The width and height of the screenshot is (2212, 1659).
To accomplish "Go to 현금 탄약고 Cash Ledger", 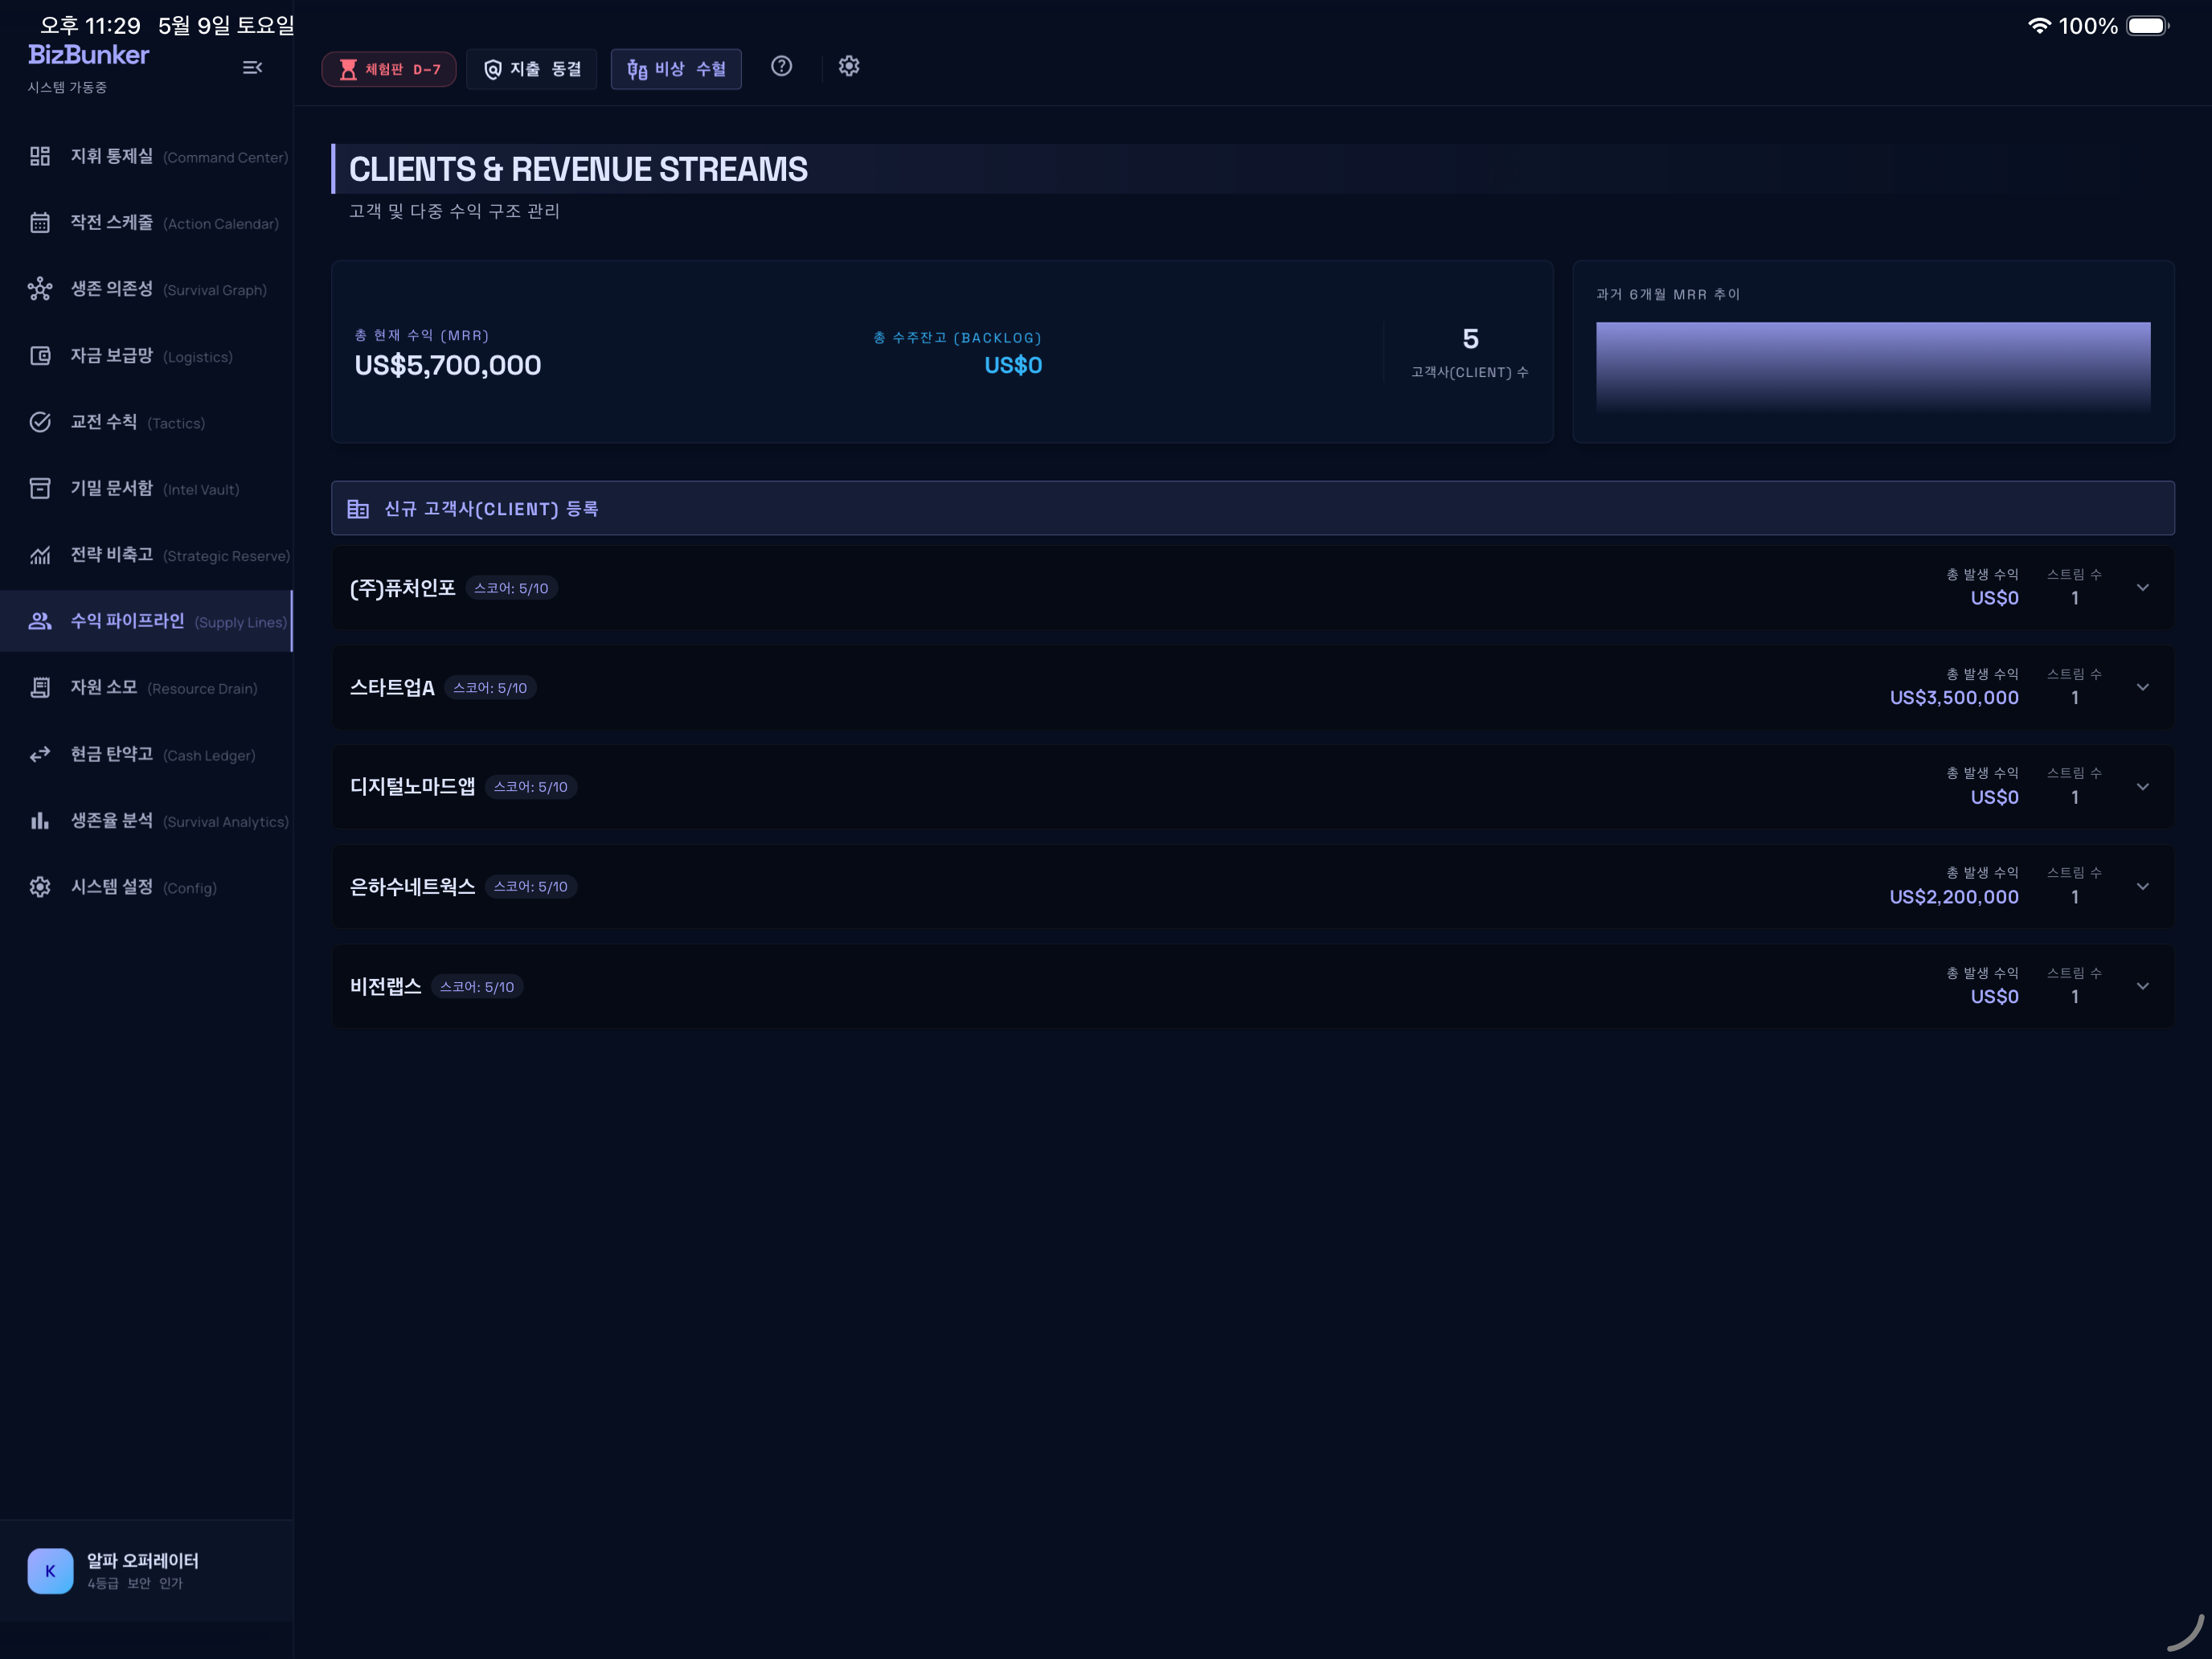I will pos(146,754).
